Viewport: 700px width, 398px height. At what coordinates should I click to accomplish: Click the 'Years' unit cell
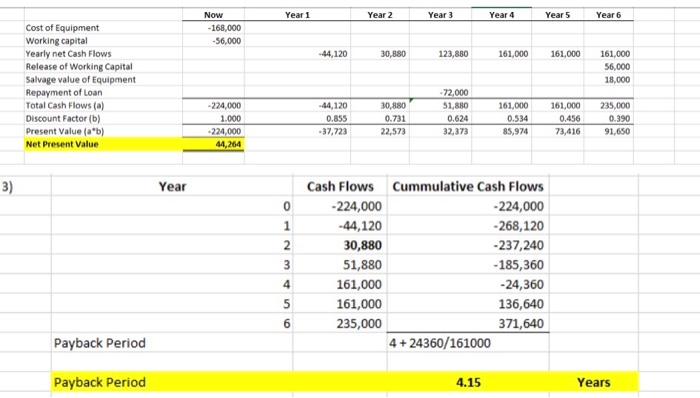click(593, 382)
